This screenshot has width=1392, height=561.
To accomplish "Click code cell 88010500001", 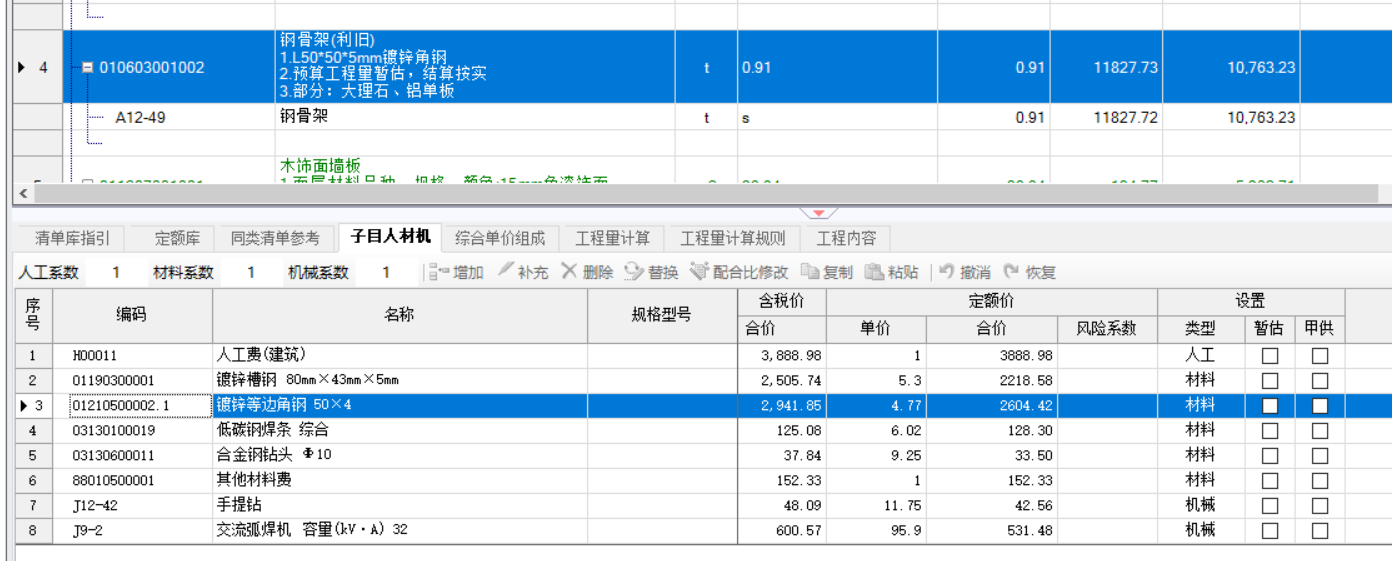I will [x=132, y=481].
